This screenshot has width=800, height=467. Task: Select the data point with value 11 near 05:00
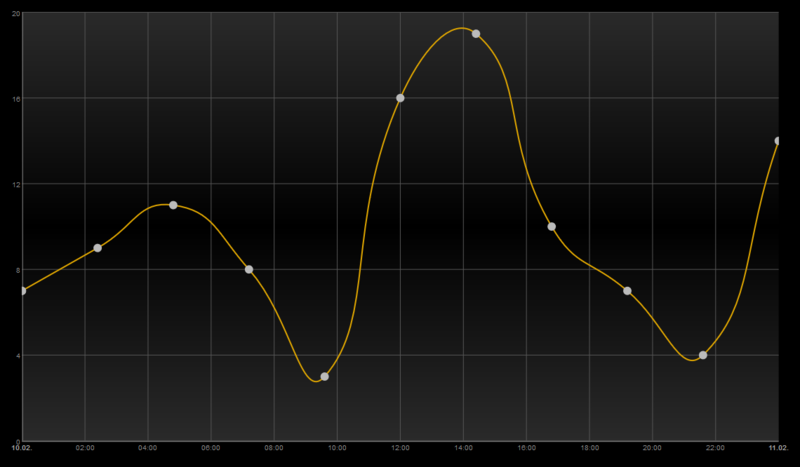(173, 205)
